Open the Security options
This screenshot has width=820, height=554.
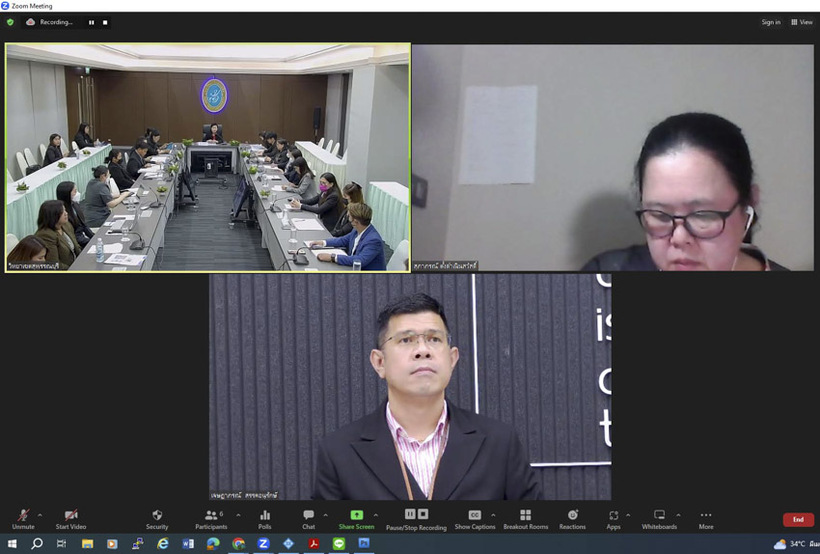[x=157, y=517]
